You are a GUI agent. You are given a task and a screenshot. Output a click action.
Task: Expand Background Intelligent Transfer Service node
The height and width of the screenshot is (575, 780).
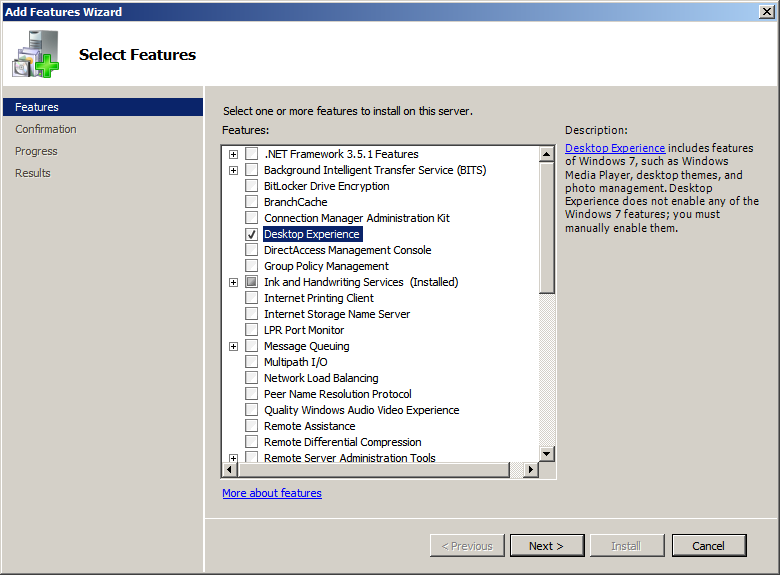click(233, 170)
